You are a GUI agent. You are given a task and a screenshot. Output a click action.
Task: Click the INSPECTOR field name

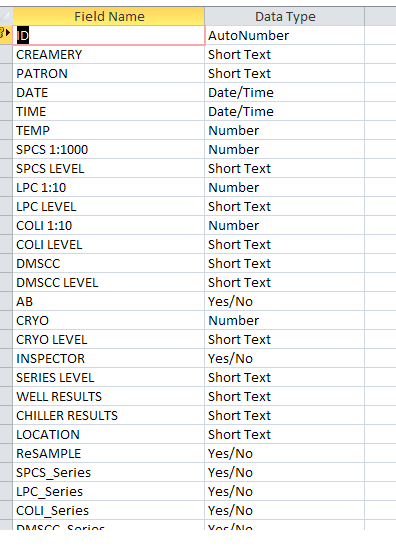pyautogui.click(x=51, y=359)
